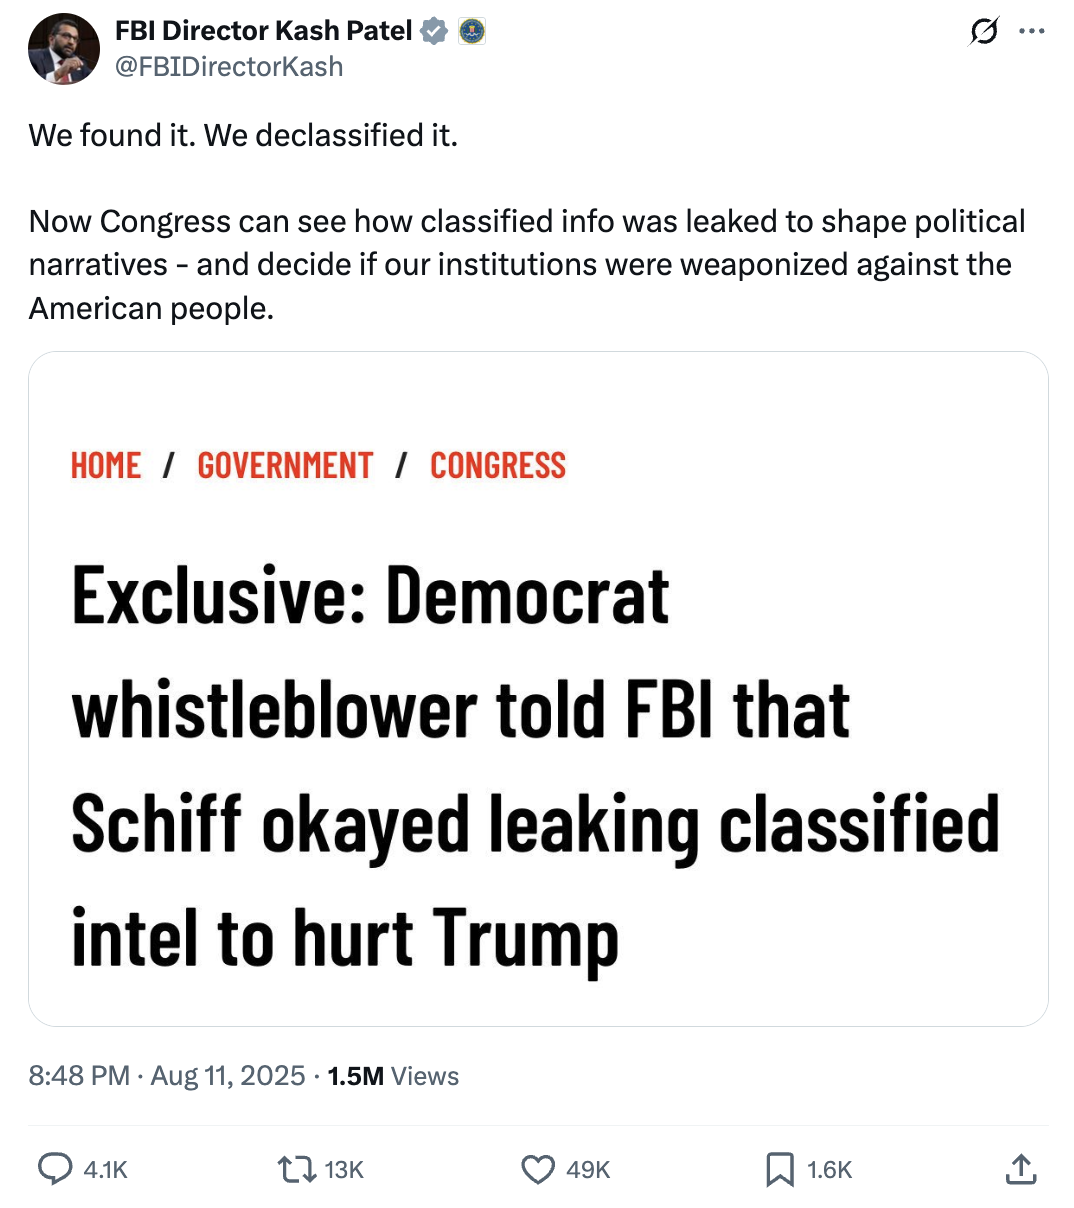Screen dimensions: 1074x1208
Task: Open the three-dot more options menu
Action: point(1031,32)
